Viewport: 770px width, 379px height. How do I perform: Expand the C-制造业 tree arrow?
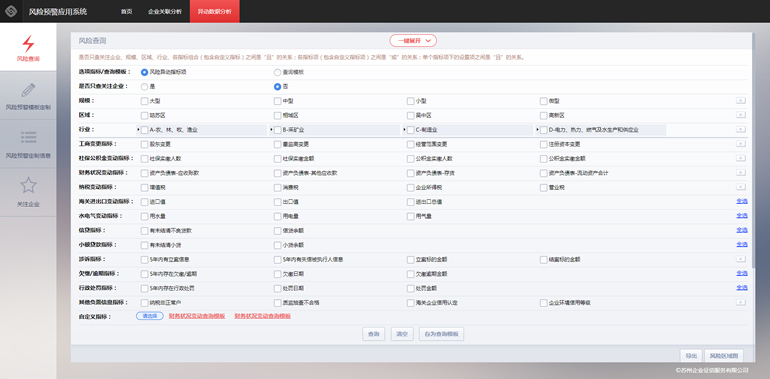pyautogui.click(x=404, y=130)
